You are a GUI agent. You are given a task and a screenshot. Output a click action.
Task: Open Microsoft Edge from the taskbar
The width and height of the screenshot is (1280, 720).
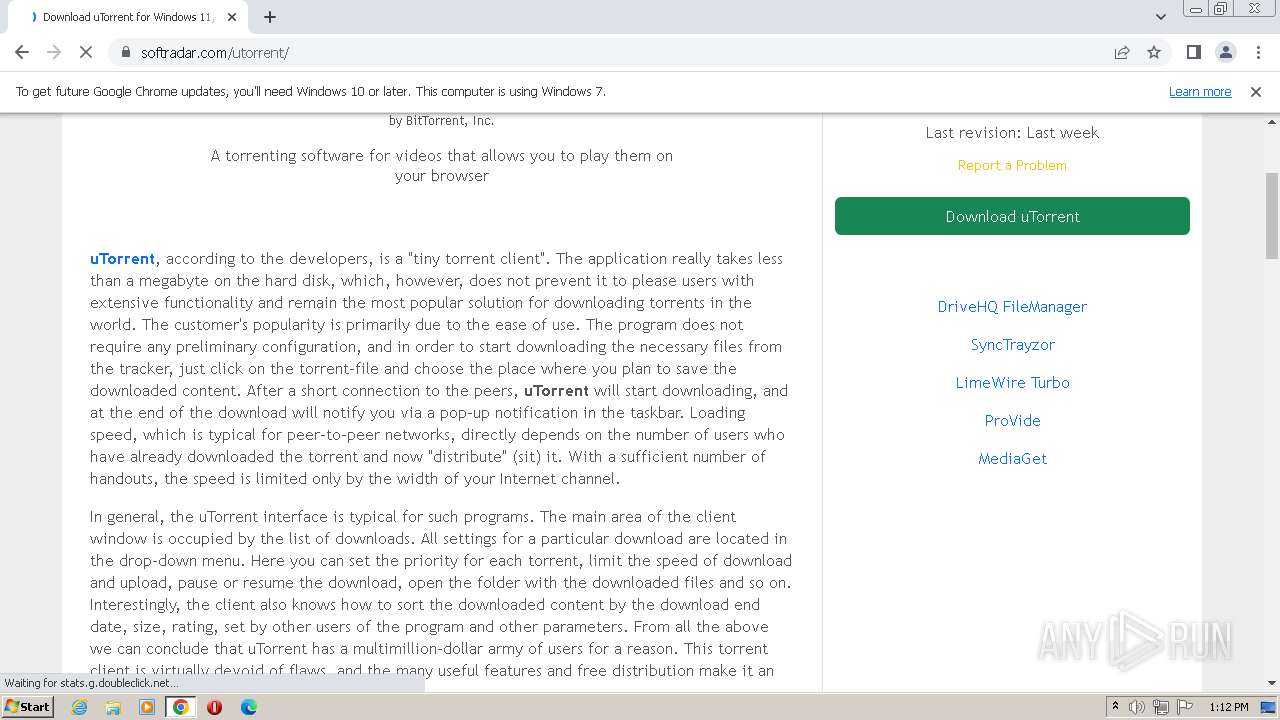tap(248, 707)
